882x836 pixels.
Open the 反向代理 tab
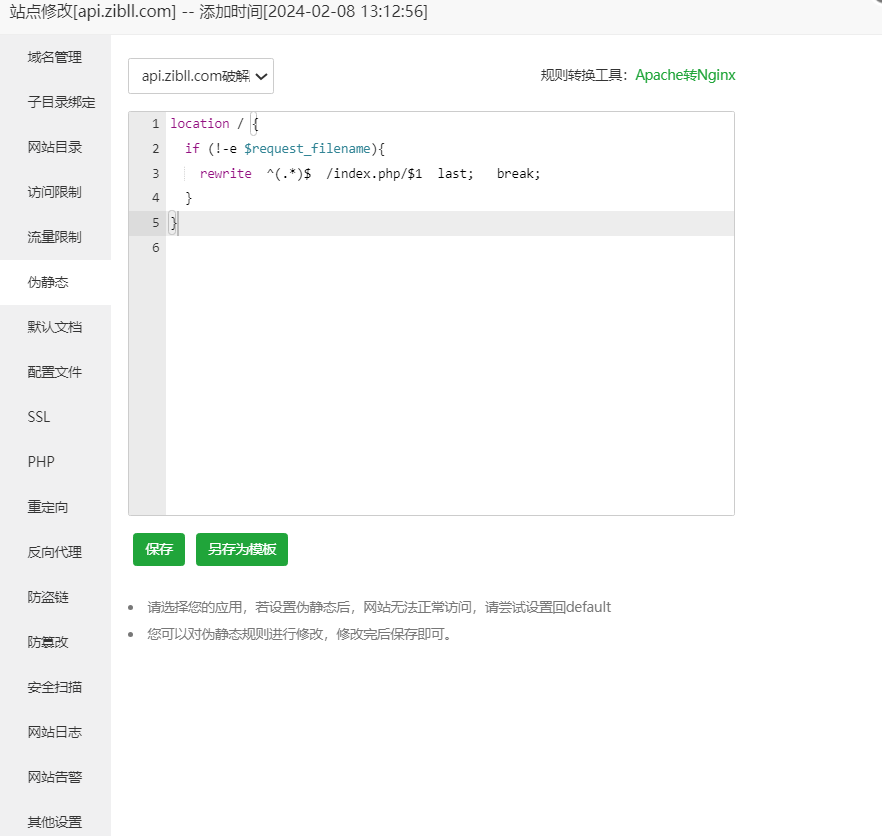coord(55,551)
